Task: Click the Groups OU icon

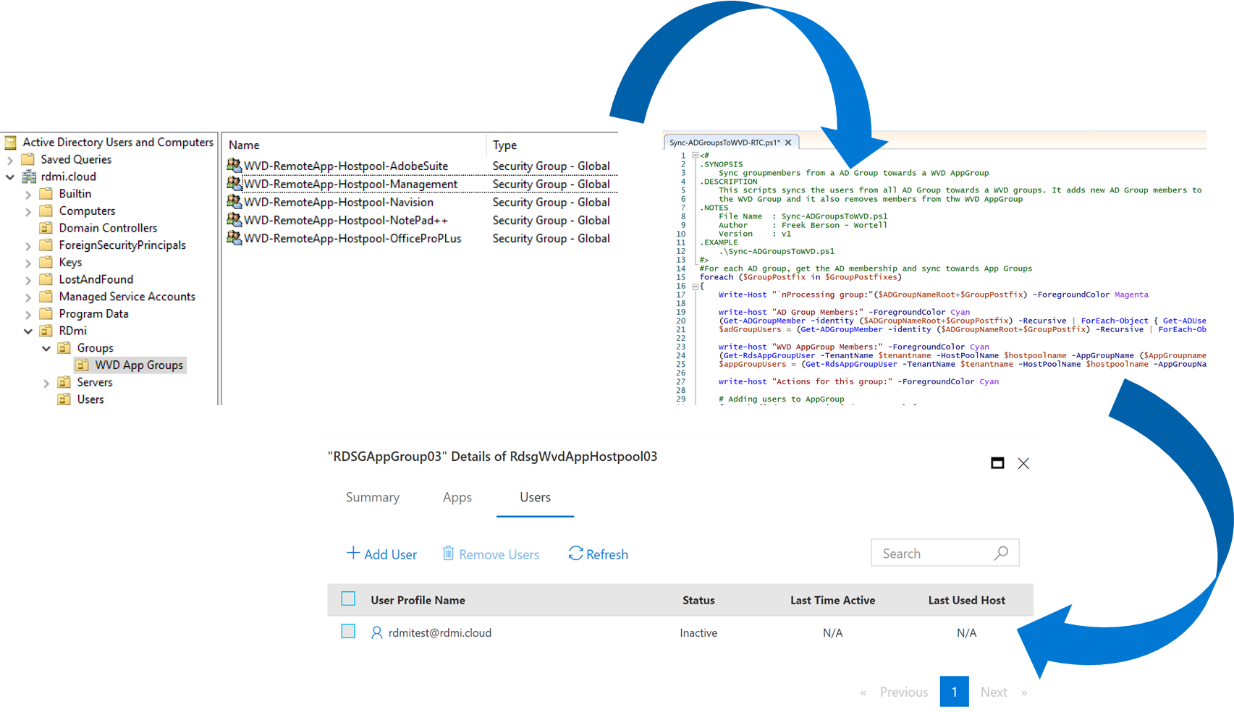Action: pos(64,348)
